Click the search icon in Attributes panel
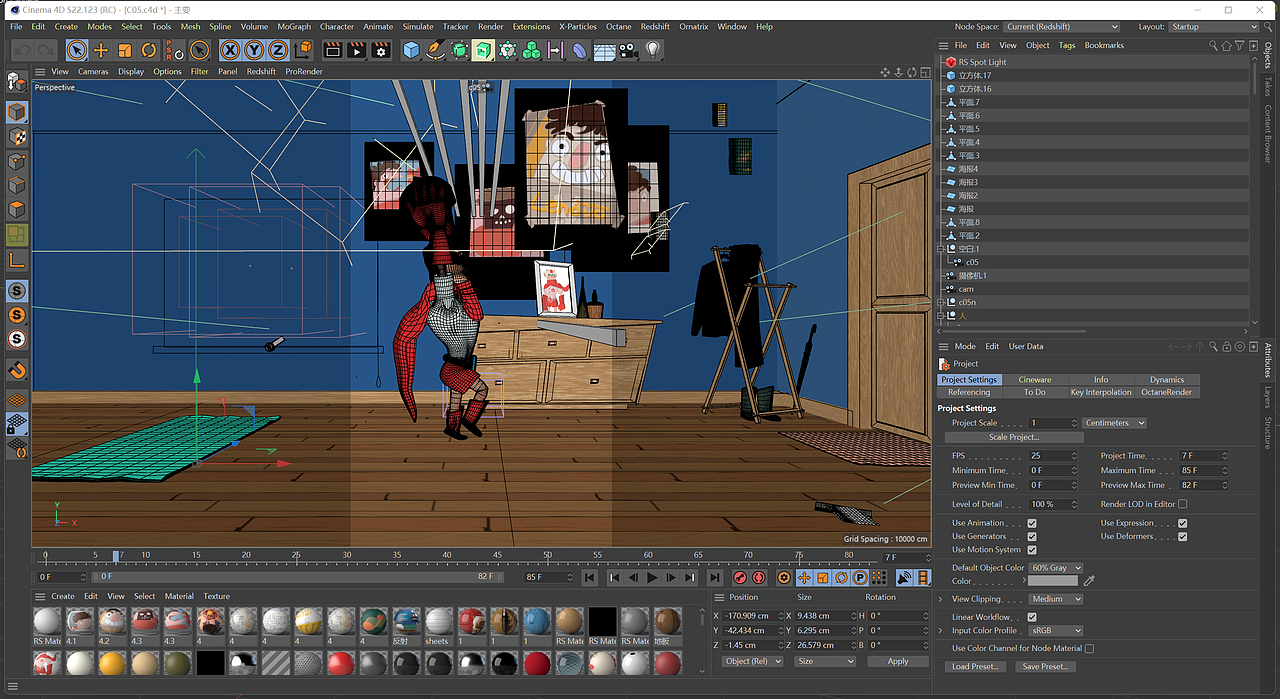The height and width of the screenshot is (699, 1280). (x=1213, y=346)
